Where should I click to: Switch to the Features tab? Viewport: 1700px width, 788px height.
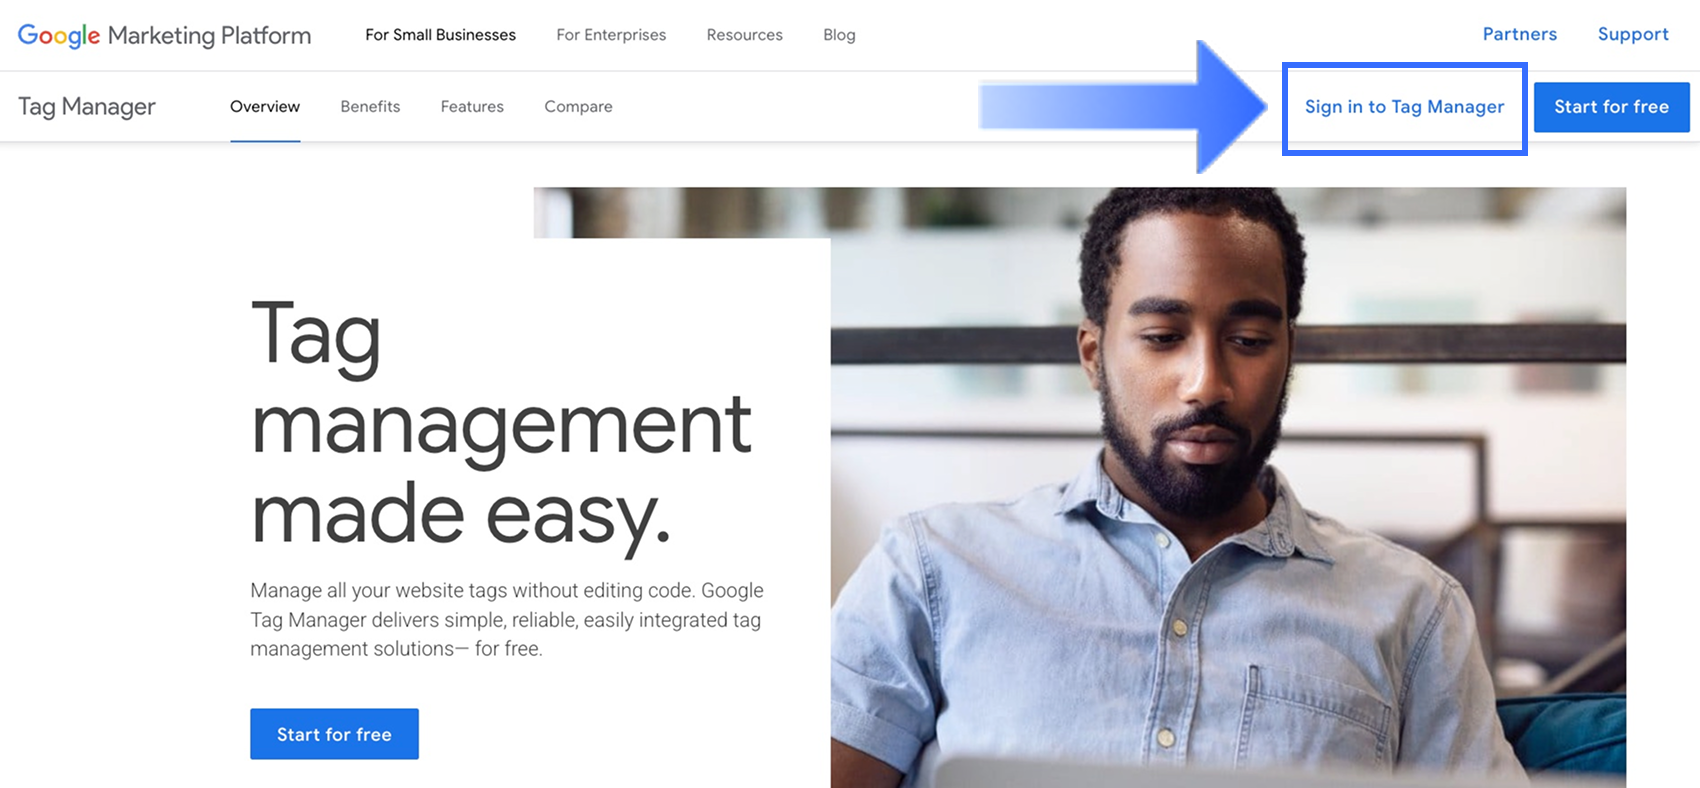coord(472,107)
